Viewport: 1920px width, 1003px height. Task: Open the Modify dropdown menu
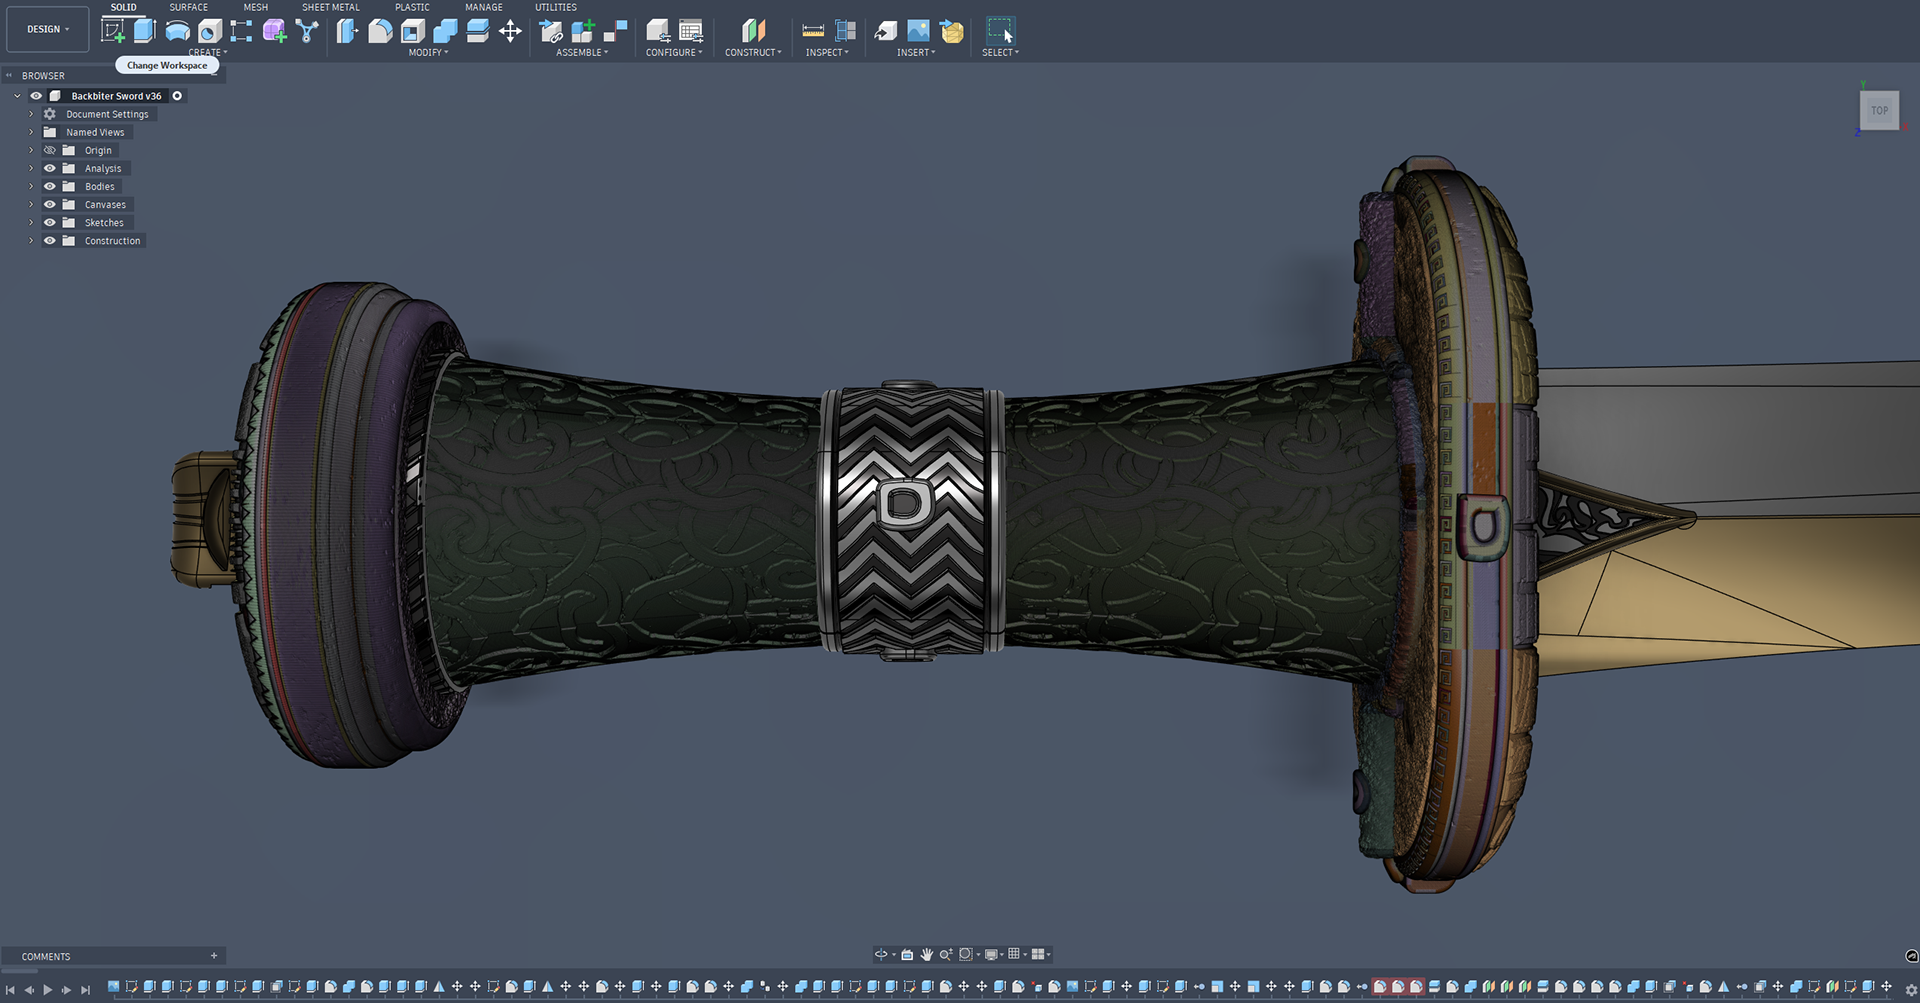coord(427,52)
